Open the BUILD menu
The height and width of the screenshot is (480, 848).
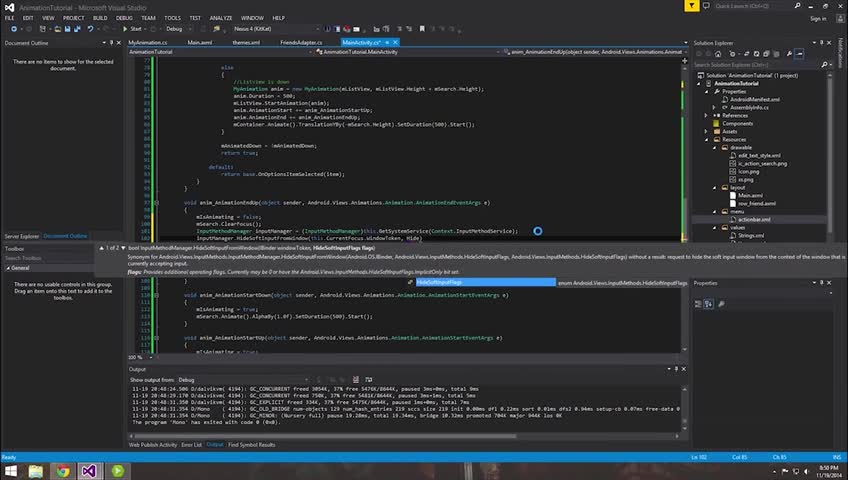point(100,18)
